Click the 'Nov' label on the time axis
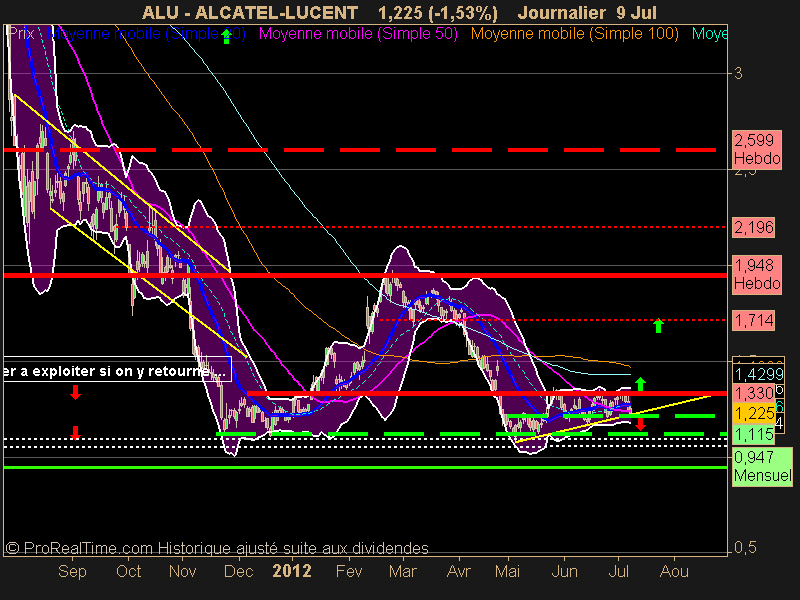800x600 pixels. coord(183,571)
